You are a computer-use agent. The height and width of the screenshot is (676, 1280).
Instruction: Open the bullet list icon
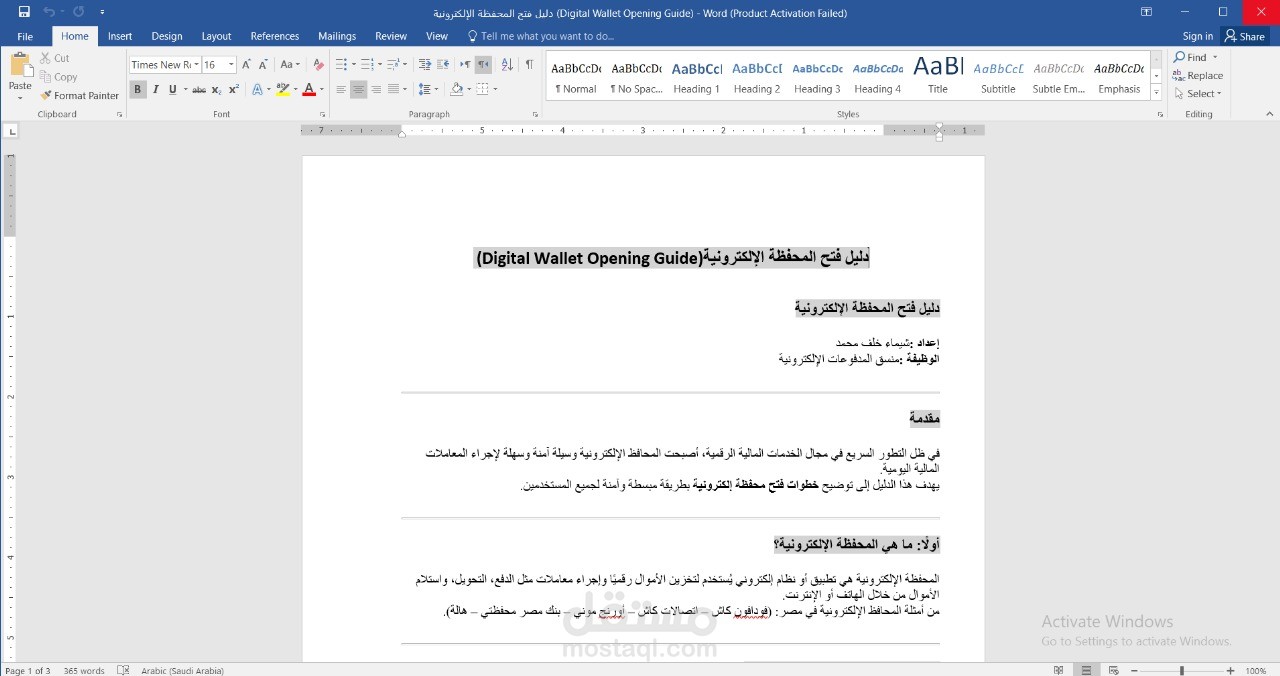[341, 64]
